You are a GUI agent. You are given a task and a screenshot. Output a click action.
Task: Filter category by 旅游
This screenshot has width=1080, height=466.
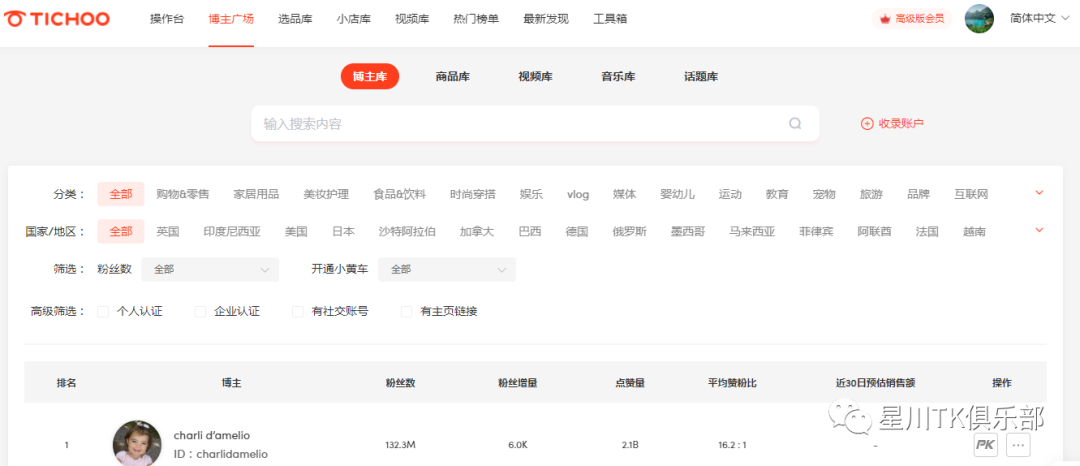[871, 194]
